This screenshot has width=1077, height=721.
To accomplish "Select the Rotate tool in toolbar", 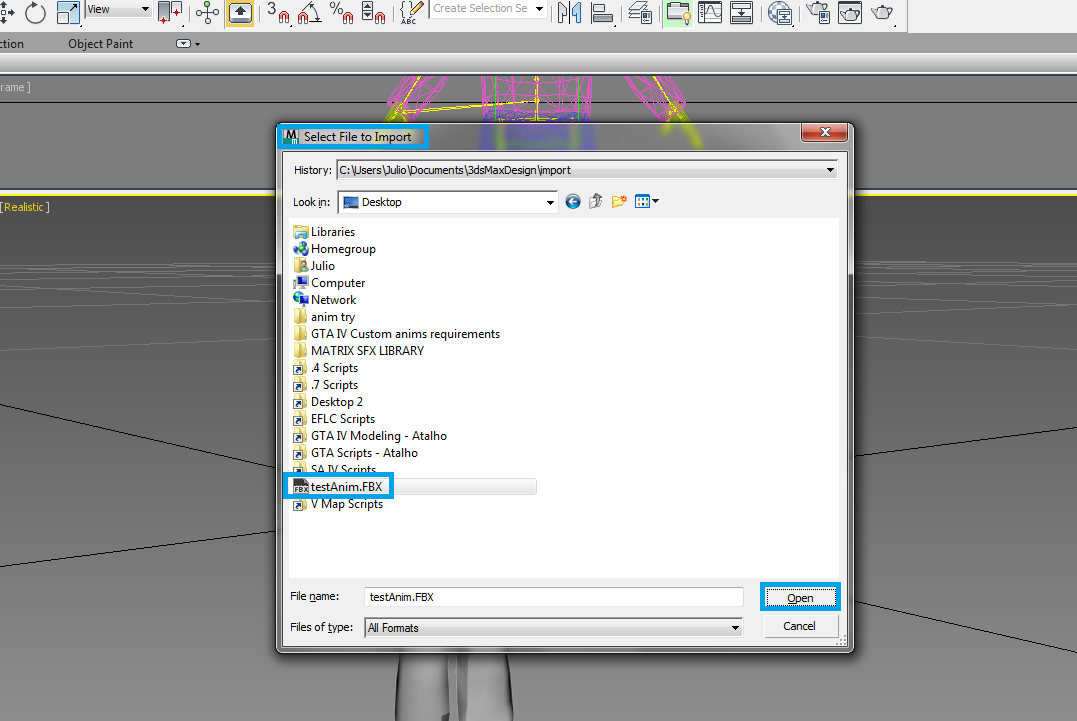I will point(34,12).
